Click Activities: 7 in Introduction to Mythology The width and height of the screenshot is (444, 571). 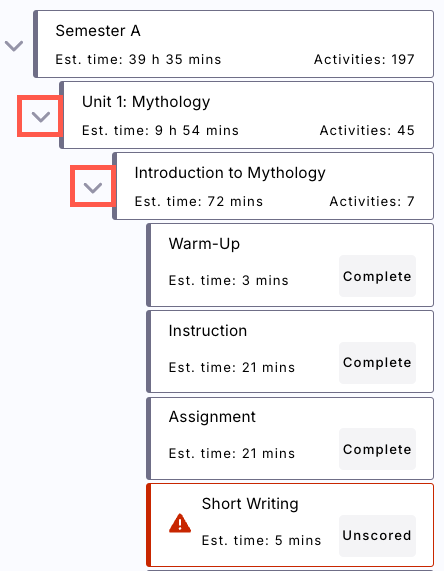coord(372,201)
